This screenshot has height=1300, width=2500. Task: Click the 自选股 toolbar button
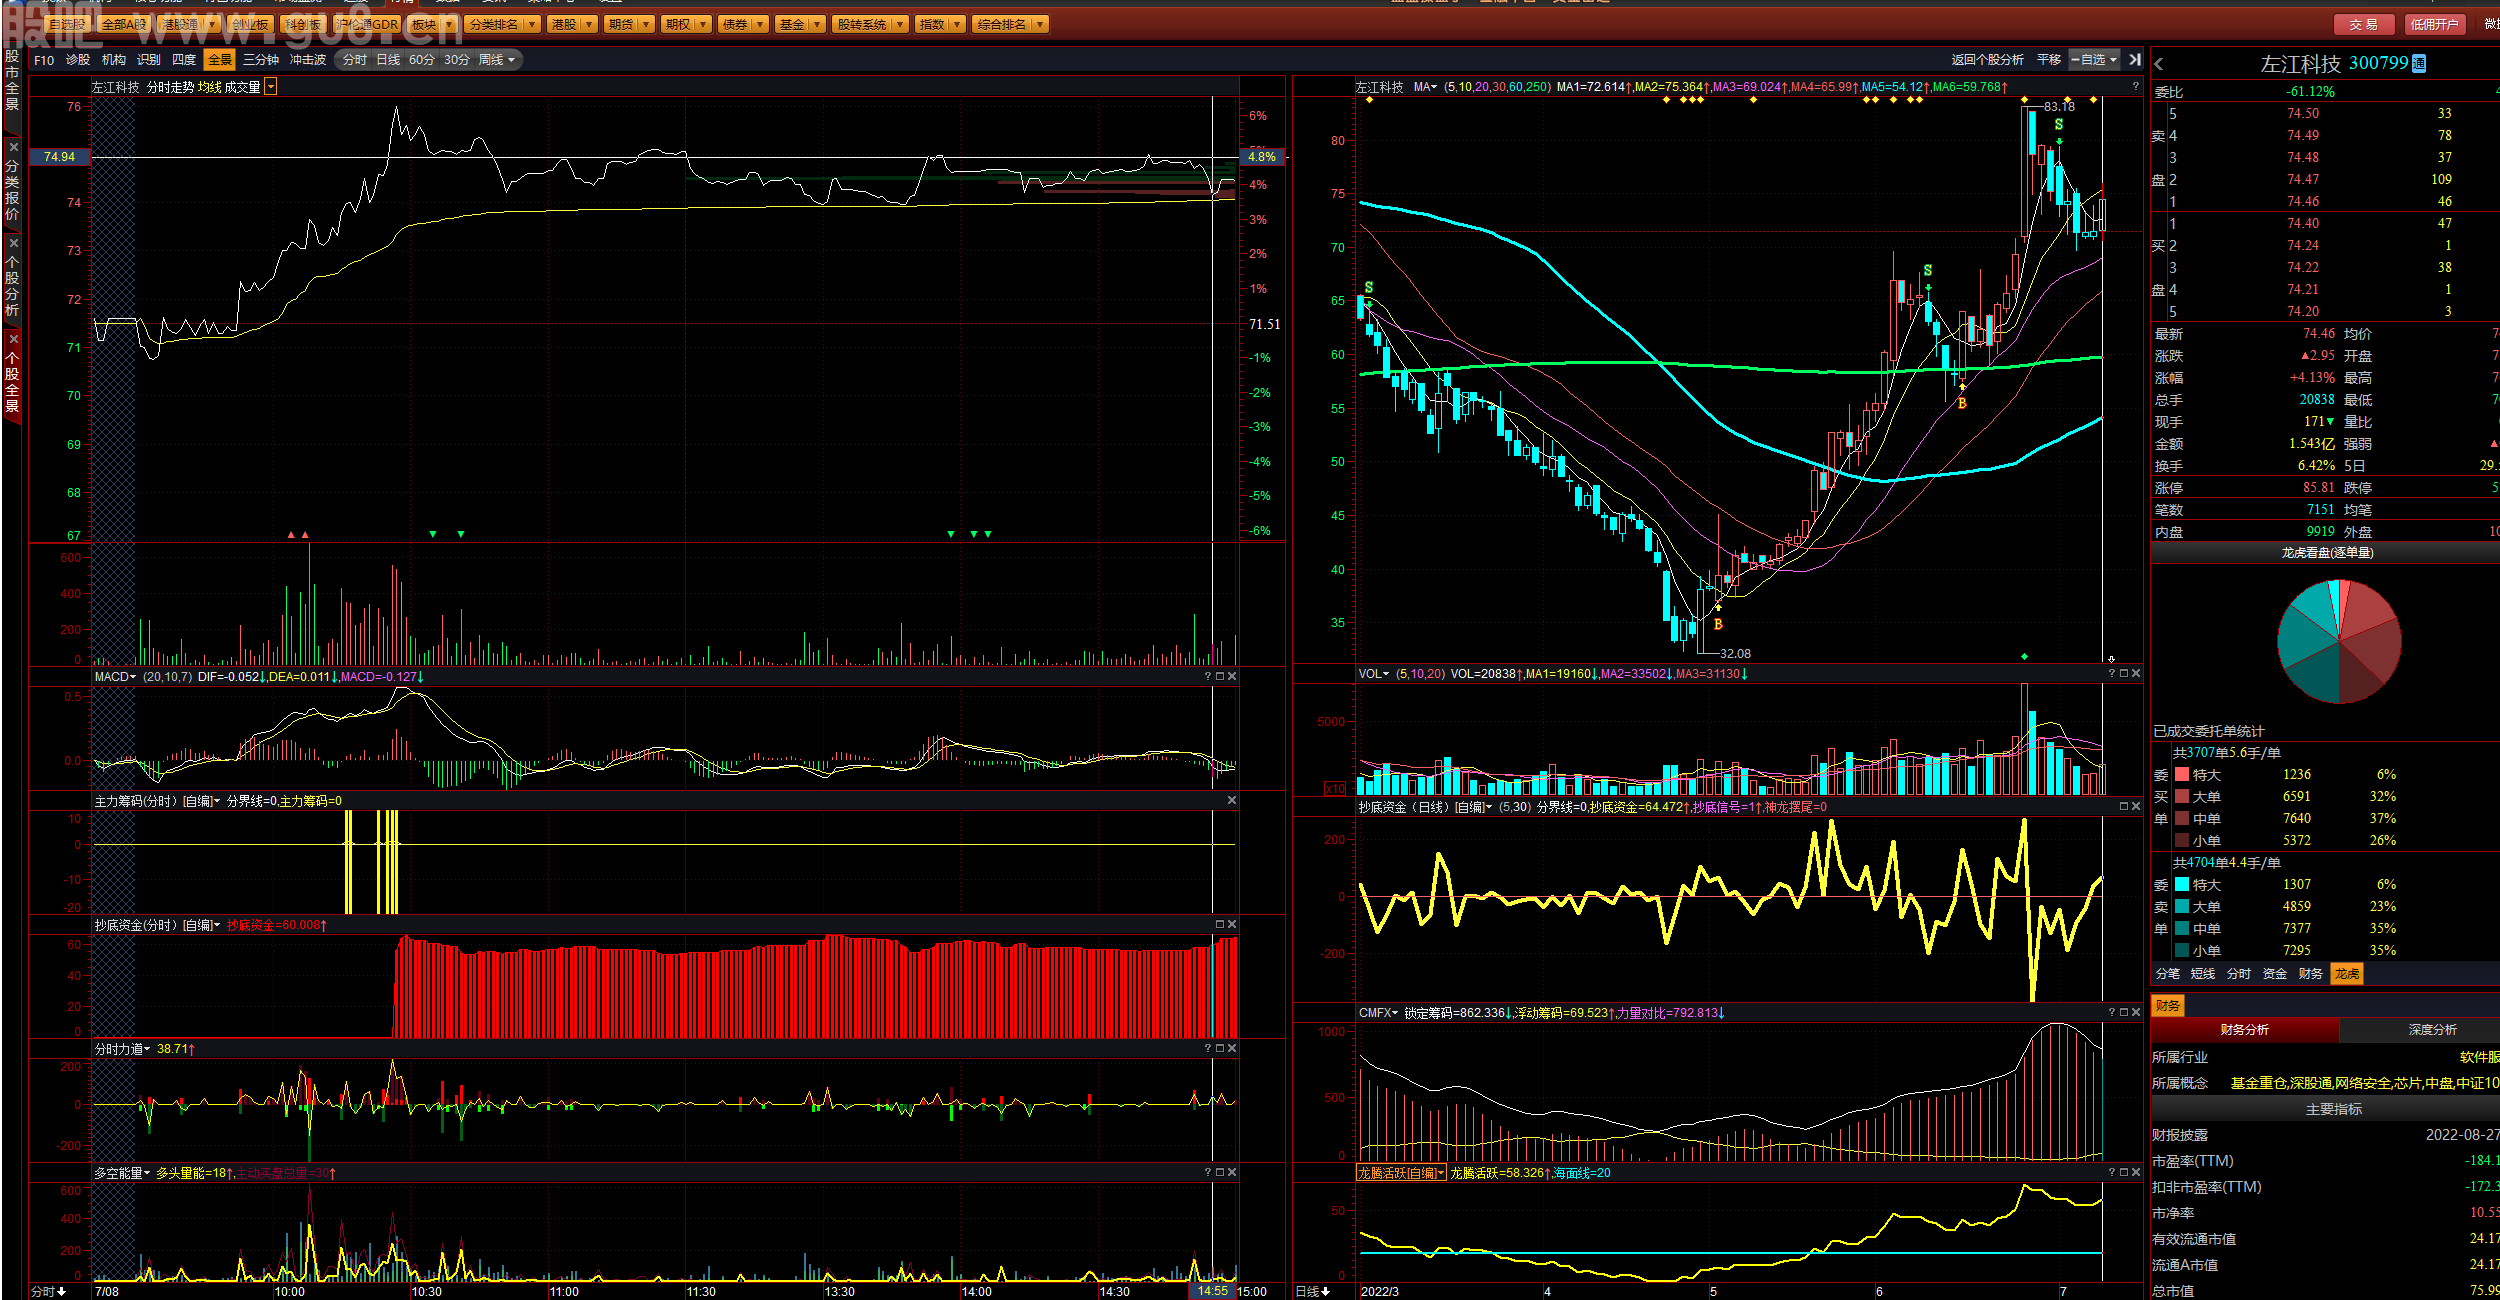click(68, 24)
